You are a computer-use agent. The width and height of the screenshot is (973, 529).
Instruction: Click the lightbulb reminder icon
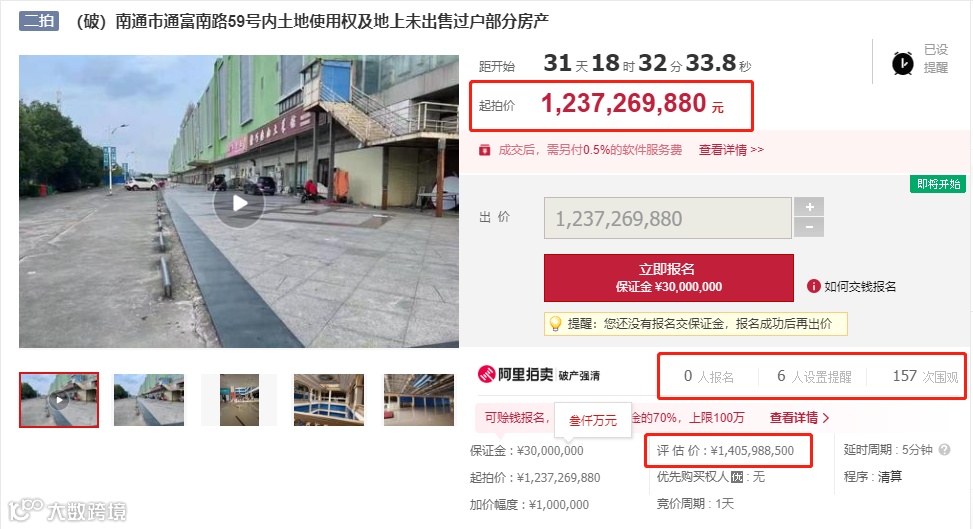[x=555, y=323]
